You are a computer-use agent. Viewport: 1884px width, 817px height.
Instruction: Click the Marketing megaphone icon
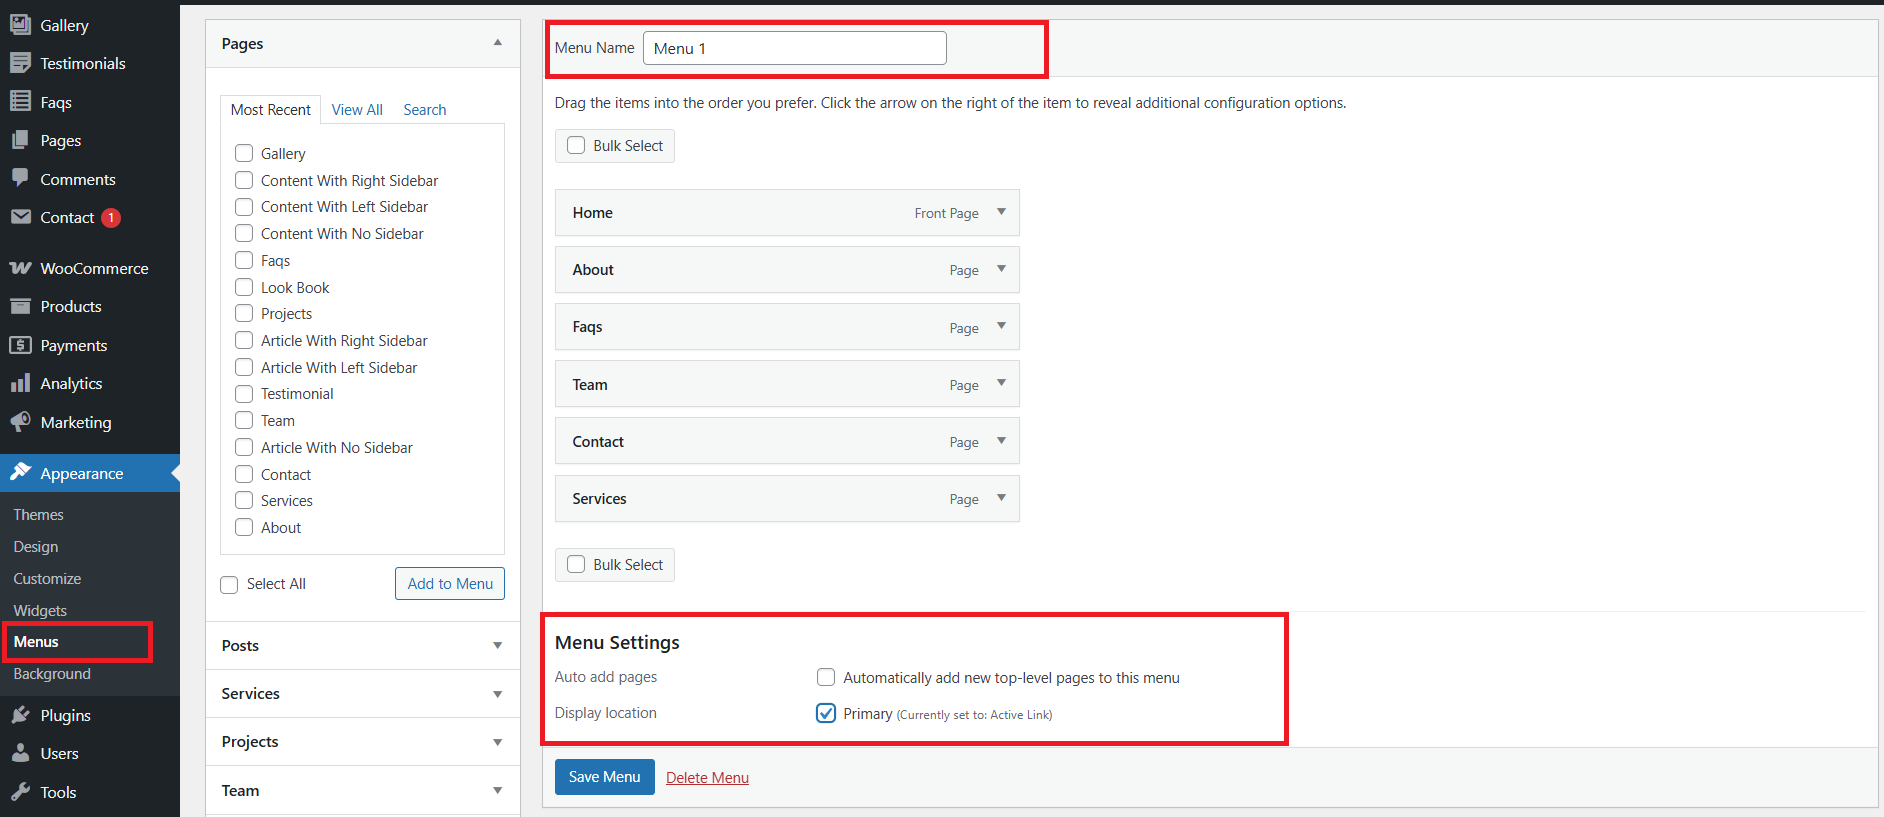pos(20,422)
